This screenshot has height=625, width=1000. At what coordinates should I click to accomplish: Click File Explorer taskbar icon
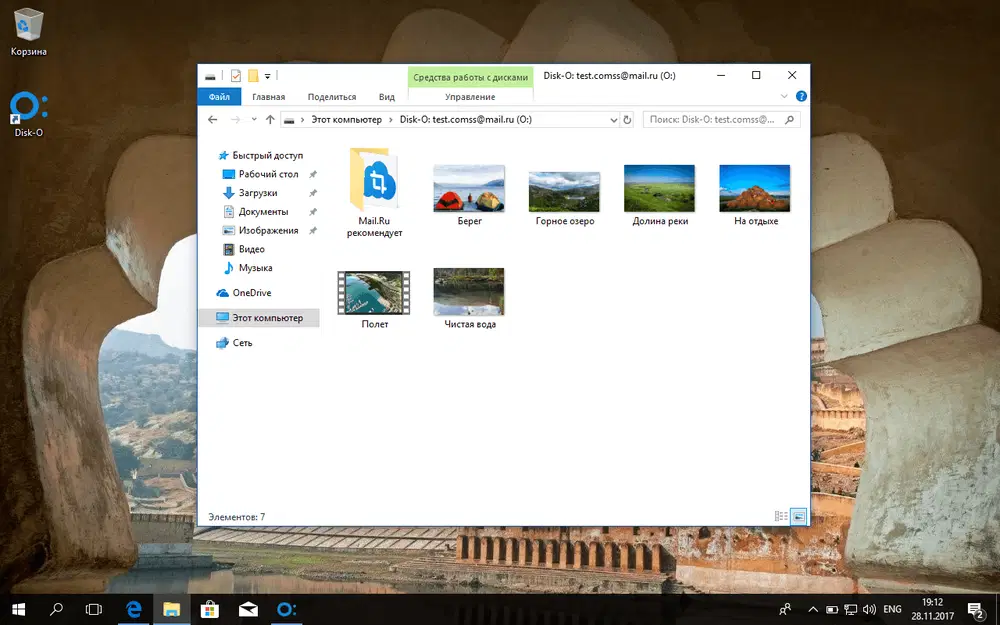[x=171, y=610]
